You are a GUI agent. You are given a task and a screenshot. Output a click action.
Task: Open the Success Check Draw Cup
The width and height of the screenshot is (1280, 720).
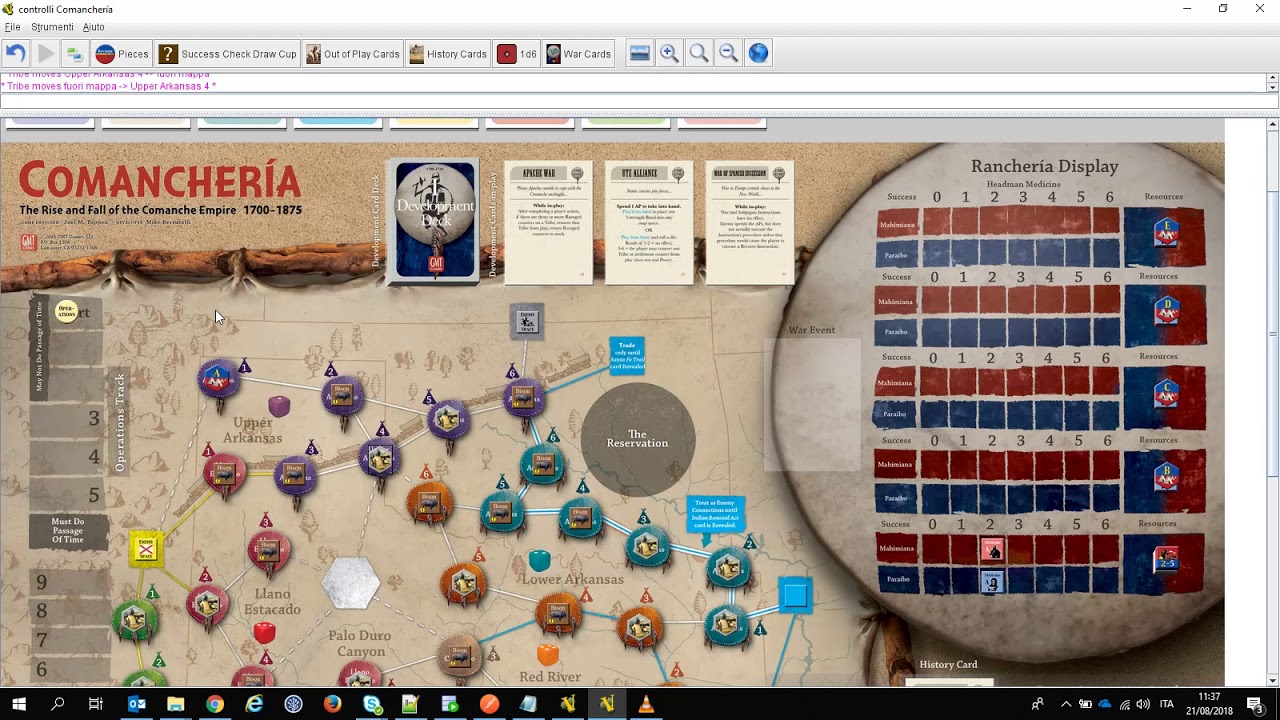228,54
